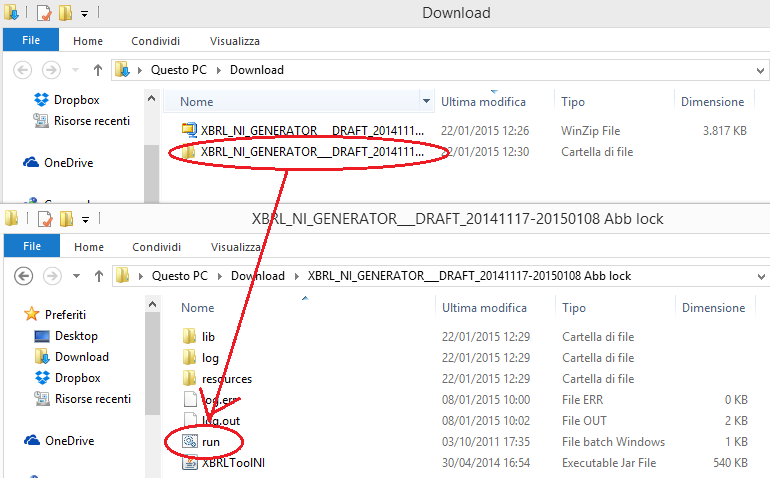Open the XBRLToolNI jar file
Viewport: 770px width, 478px height.
[x=232, y=462]
